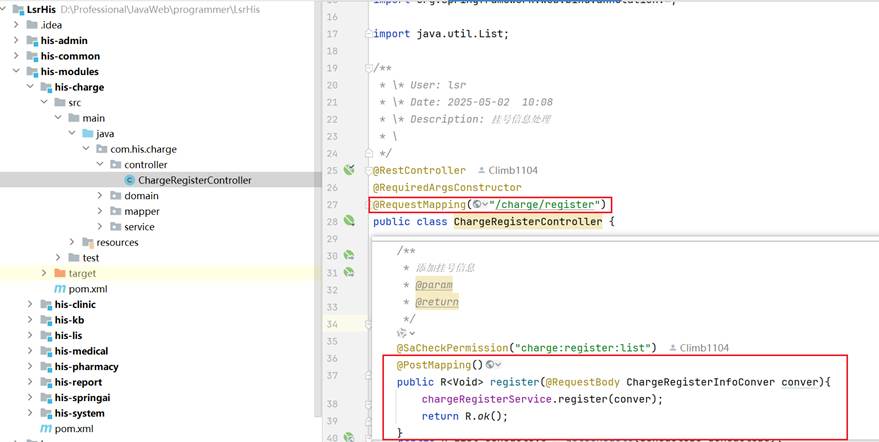Viewport: 879px width, 442px height.
Task: Click the gutter icon on line 28
Action: click(349, 221)
